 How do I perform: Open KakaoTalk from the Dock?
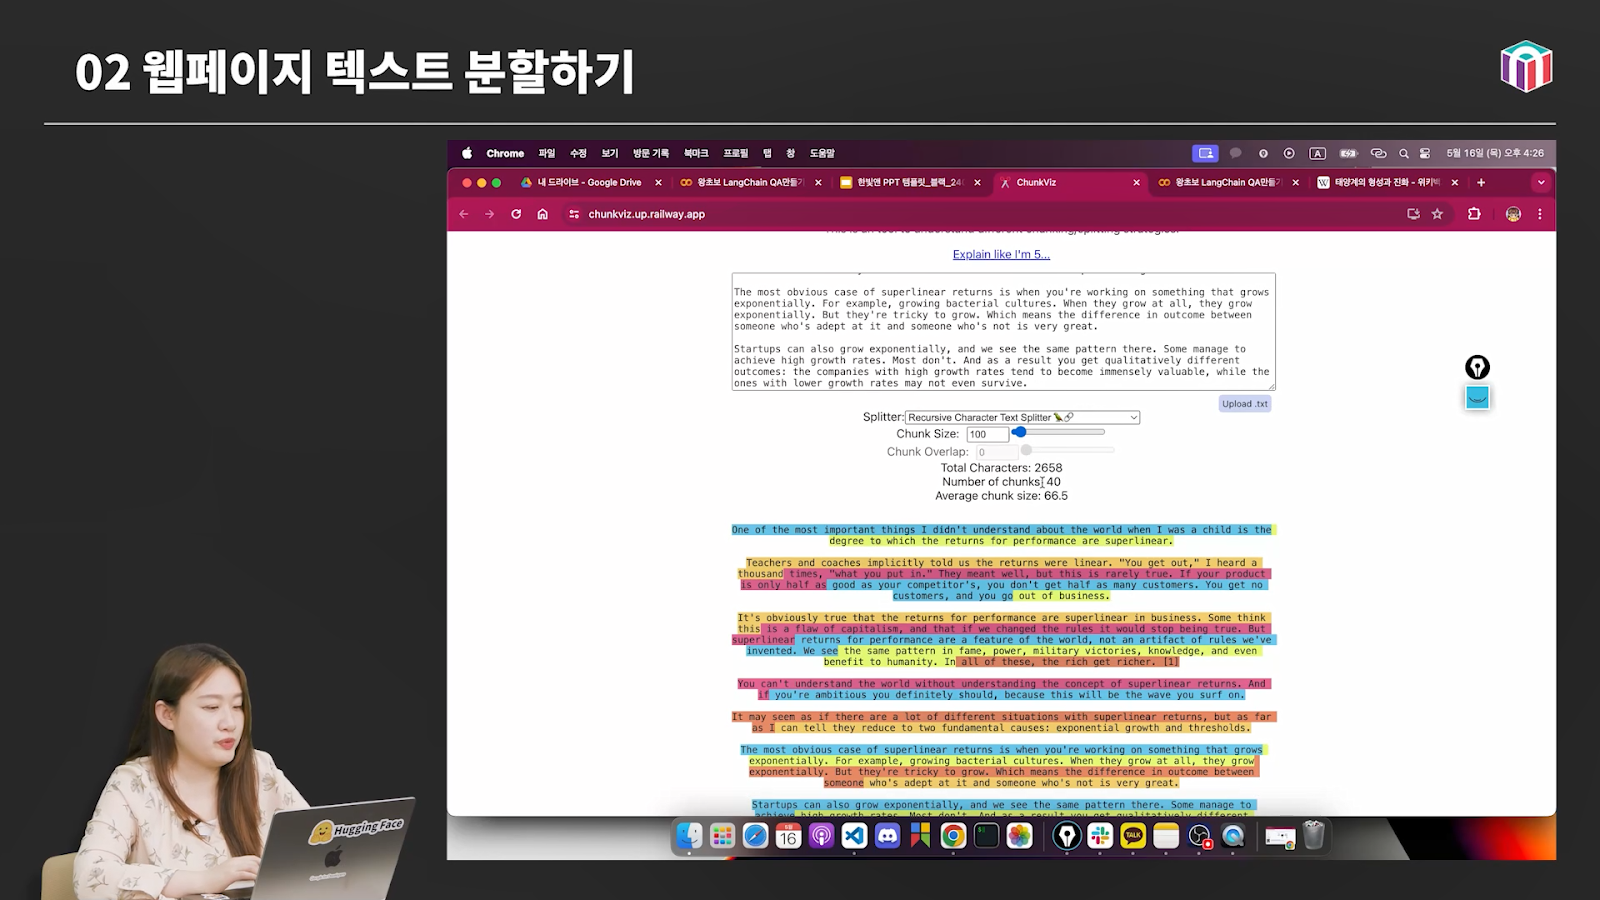pos(1133,835)
